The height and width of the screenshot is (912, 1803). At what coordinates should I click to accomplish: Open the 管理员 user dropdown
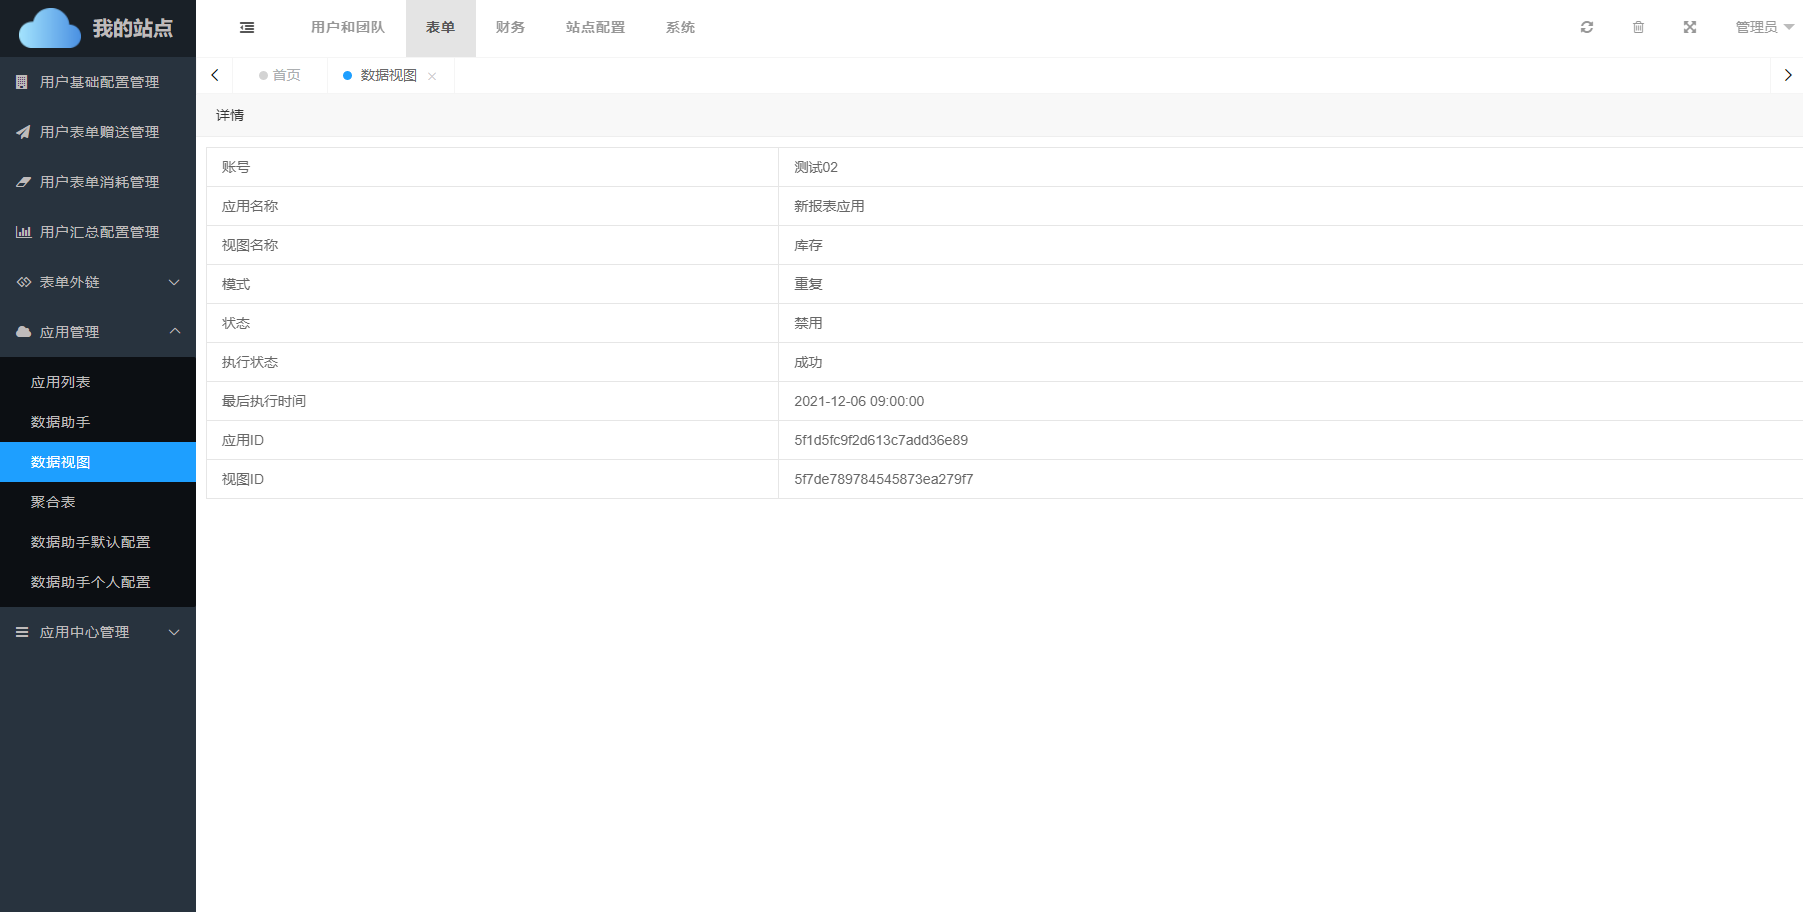[1764, 27]
